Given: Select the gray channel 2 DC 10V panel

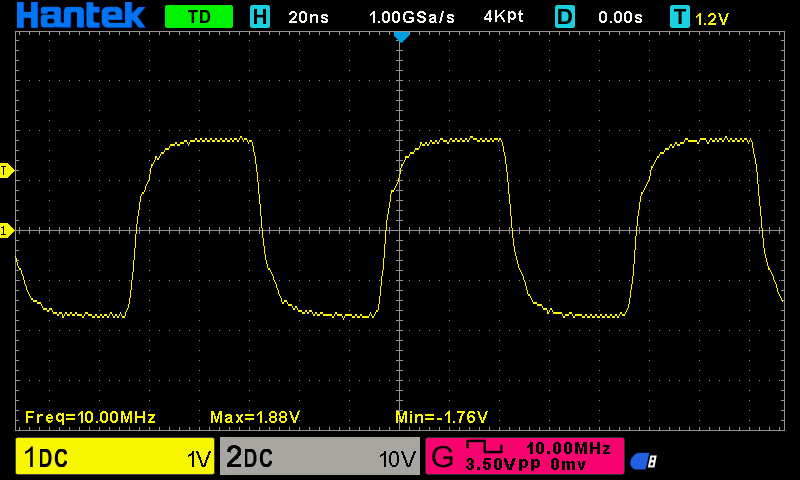Looking at the screenshot, I should pyautogui.click(x=320, y=456).
